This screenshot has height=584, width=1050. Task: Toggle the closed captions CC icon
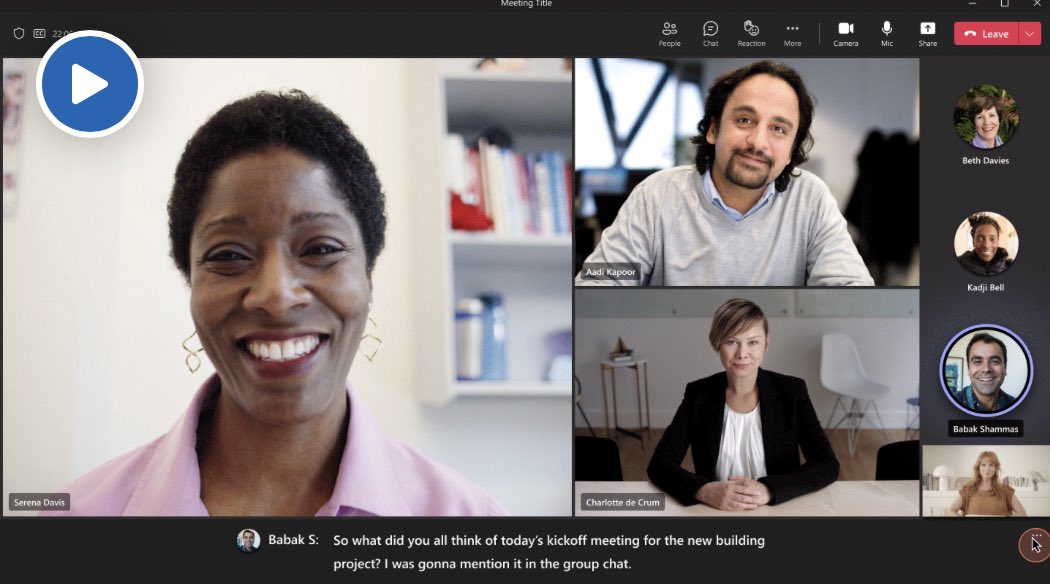tap(40, 33)
